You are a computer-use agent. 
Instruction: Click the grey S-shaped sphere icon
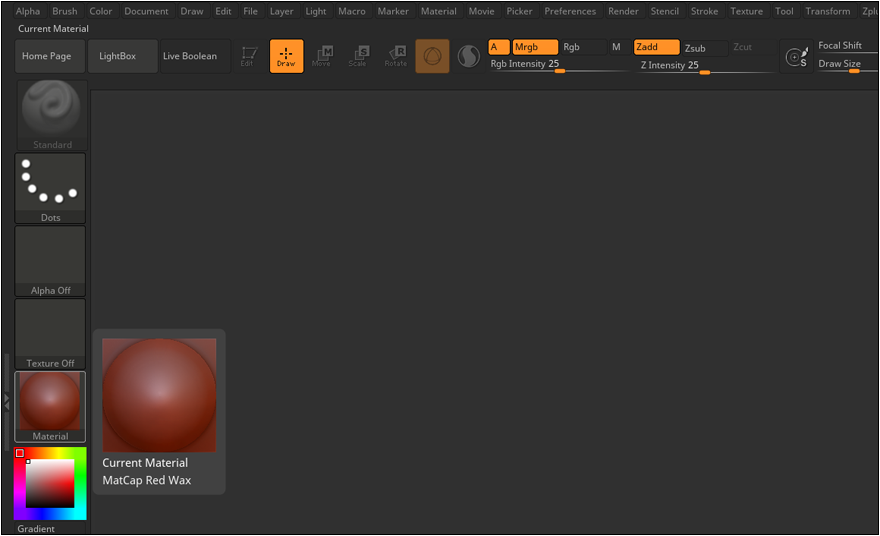tap(468, 57)
